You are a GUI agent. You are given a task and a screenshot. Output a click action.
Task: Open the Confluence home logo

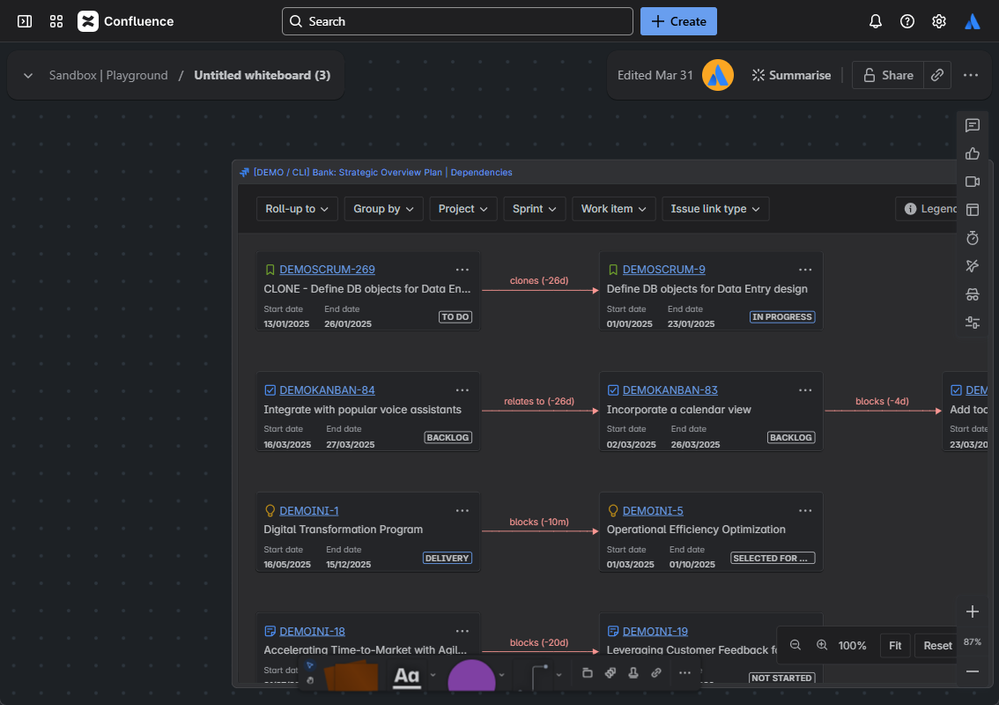[x=126, y=22]
